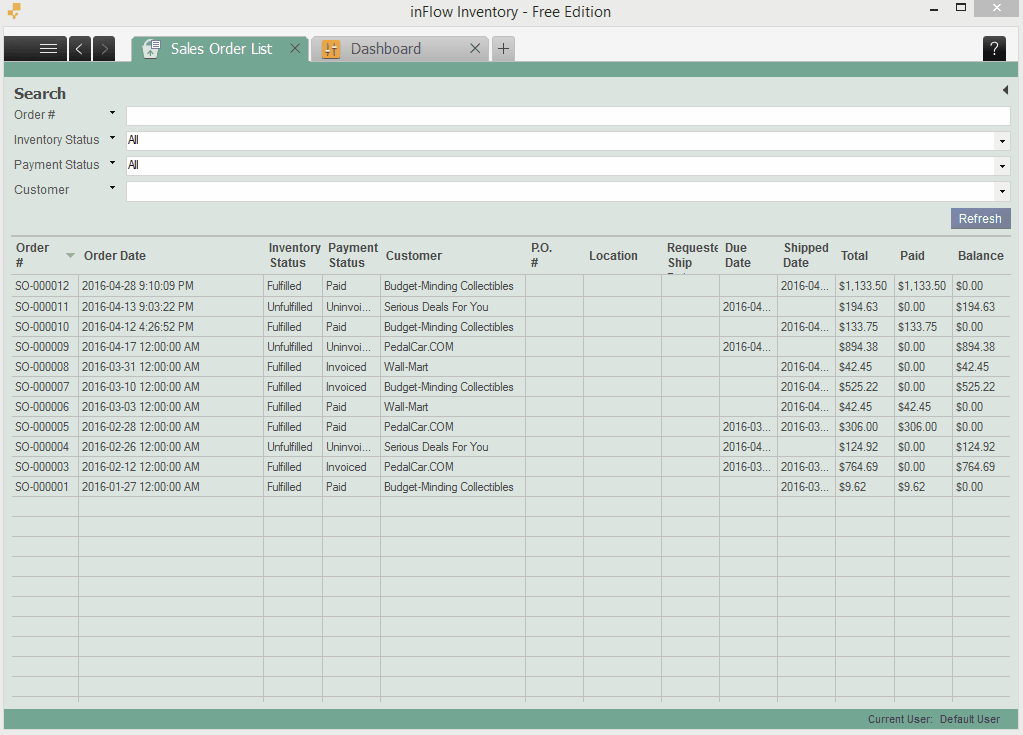Click Serious Deals For You in SO-000004 row
The height and width of the screenshot is (735, 1023).
(436, 447)
